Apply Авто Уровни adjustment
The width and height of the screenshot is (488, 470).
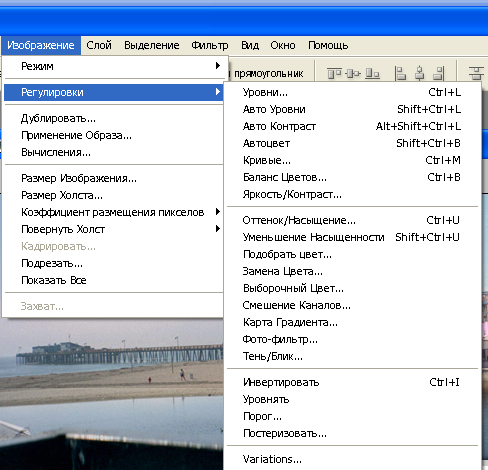pyautogui.click(x=353, y=109)
